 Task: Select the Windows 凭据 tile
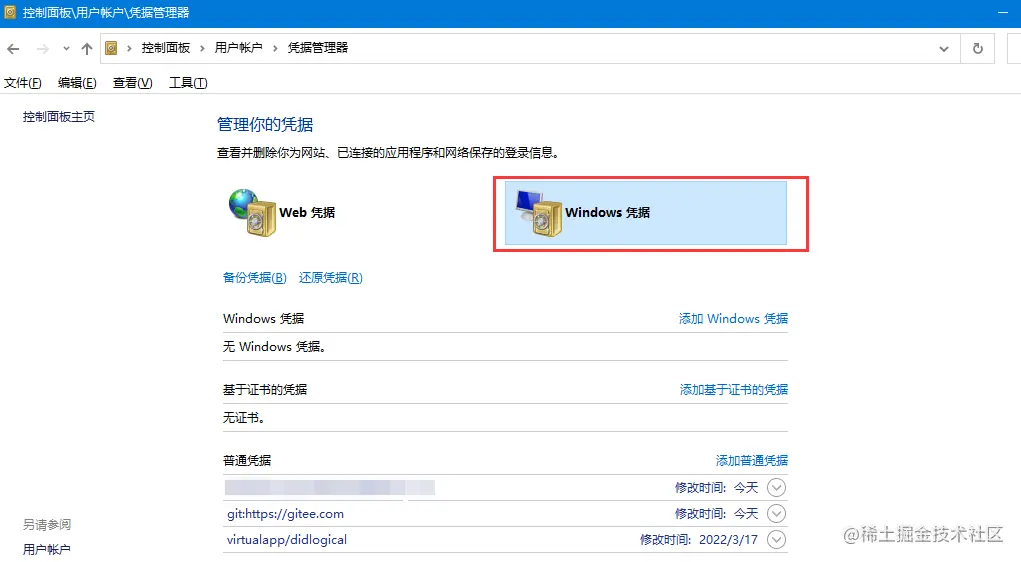click(645, 213)
